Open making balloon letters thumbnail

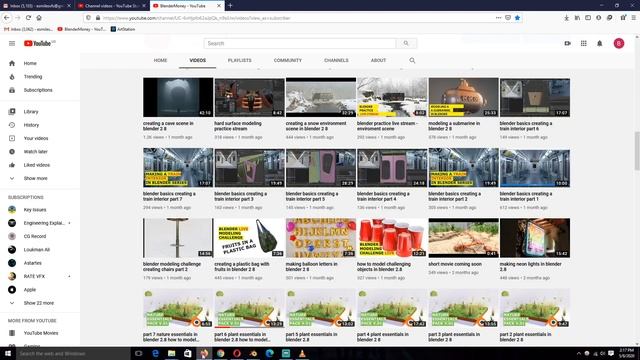(x=321, y=238)
